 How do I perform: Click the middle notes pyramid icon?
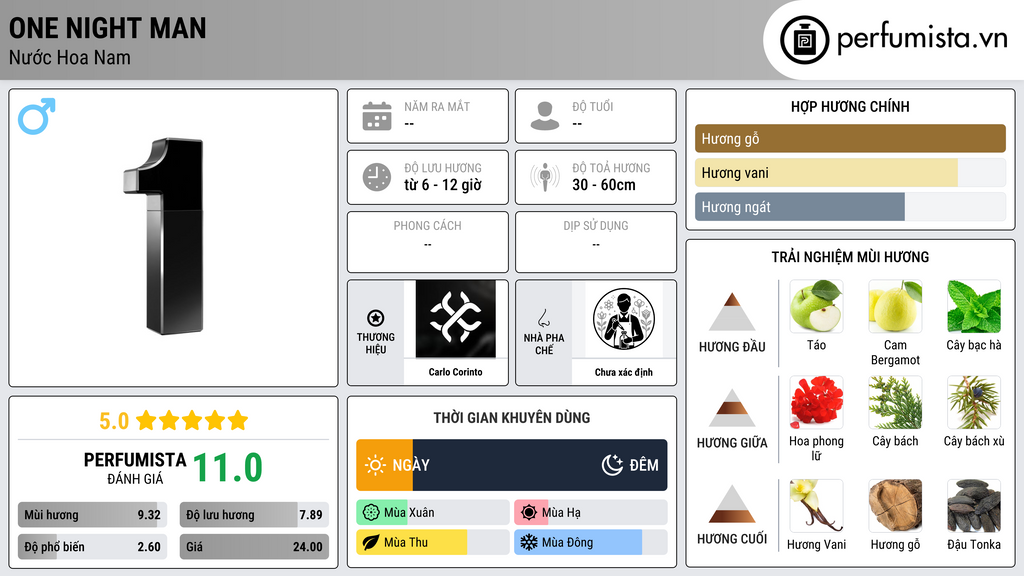[732, 408]
